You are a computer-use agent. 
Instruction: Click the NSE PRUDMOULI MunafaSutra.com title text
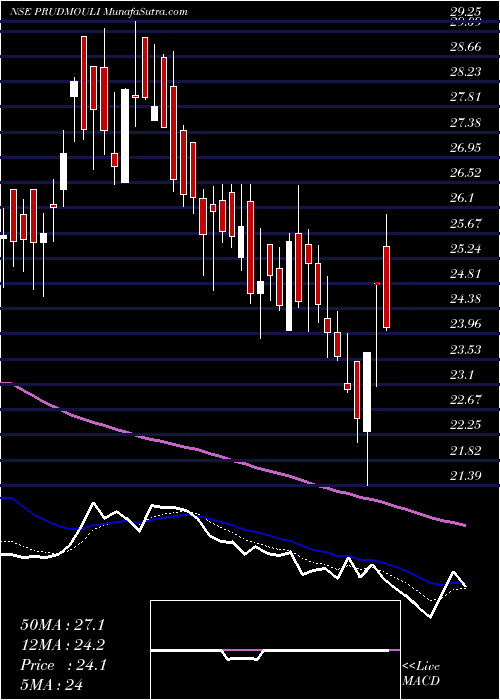[x=99, y=12]
